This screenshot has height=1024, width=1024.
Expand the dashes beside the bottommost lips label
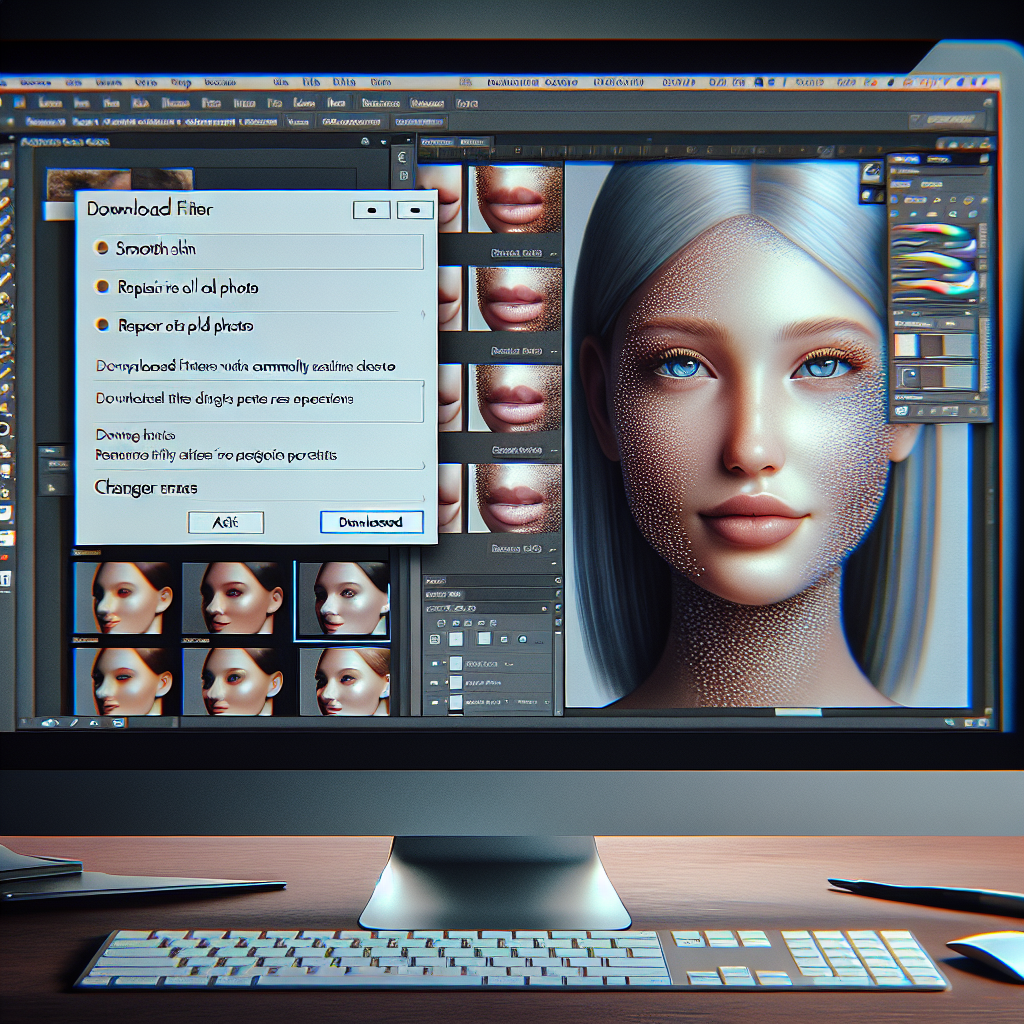click(x=553, y=549)
